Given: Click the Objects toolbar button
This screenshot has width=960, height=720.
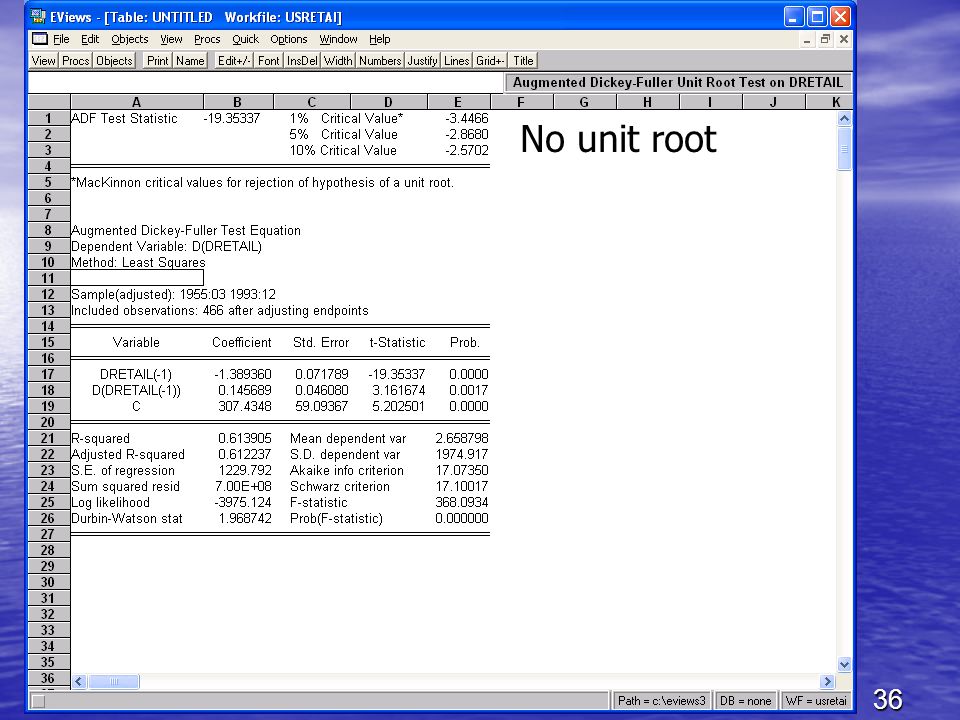Looking at the screenshot, I should coord(114,61).
